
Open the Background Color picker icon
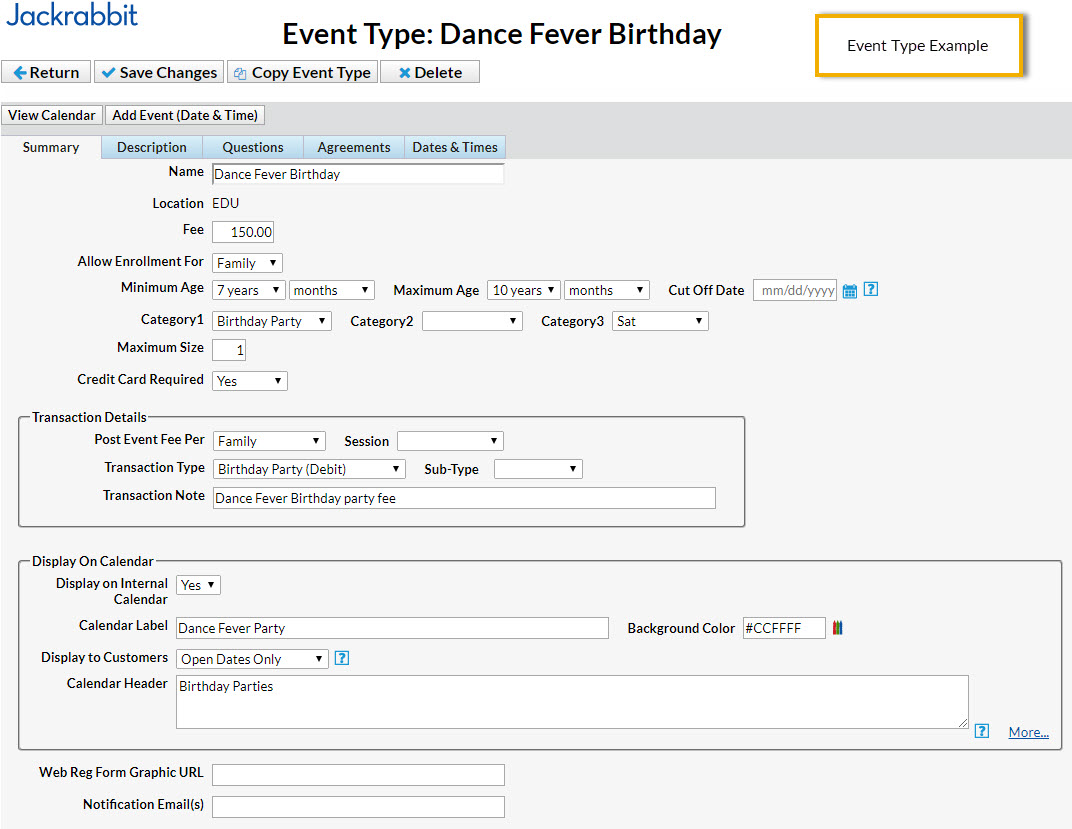click(x=838, y=627)
